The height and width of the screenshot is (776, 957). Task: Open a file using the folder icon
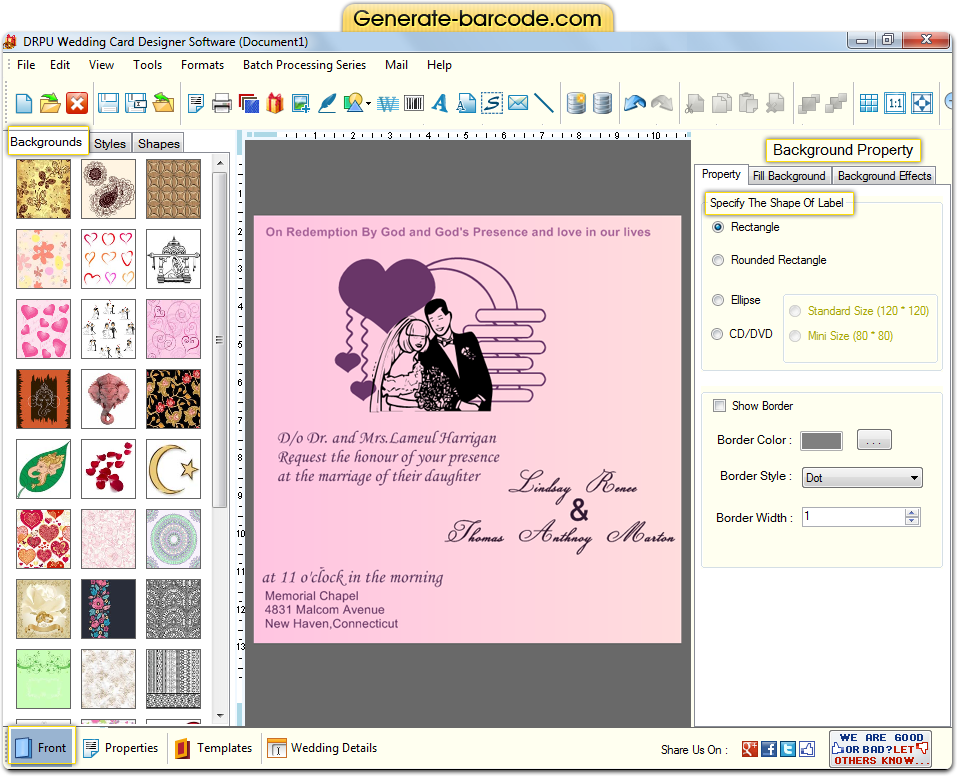50,103
